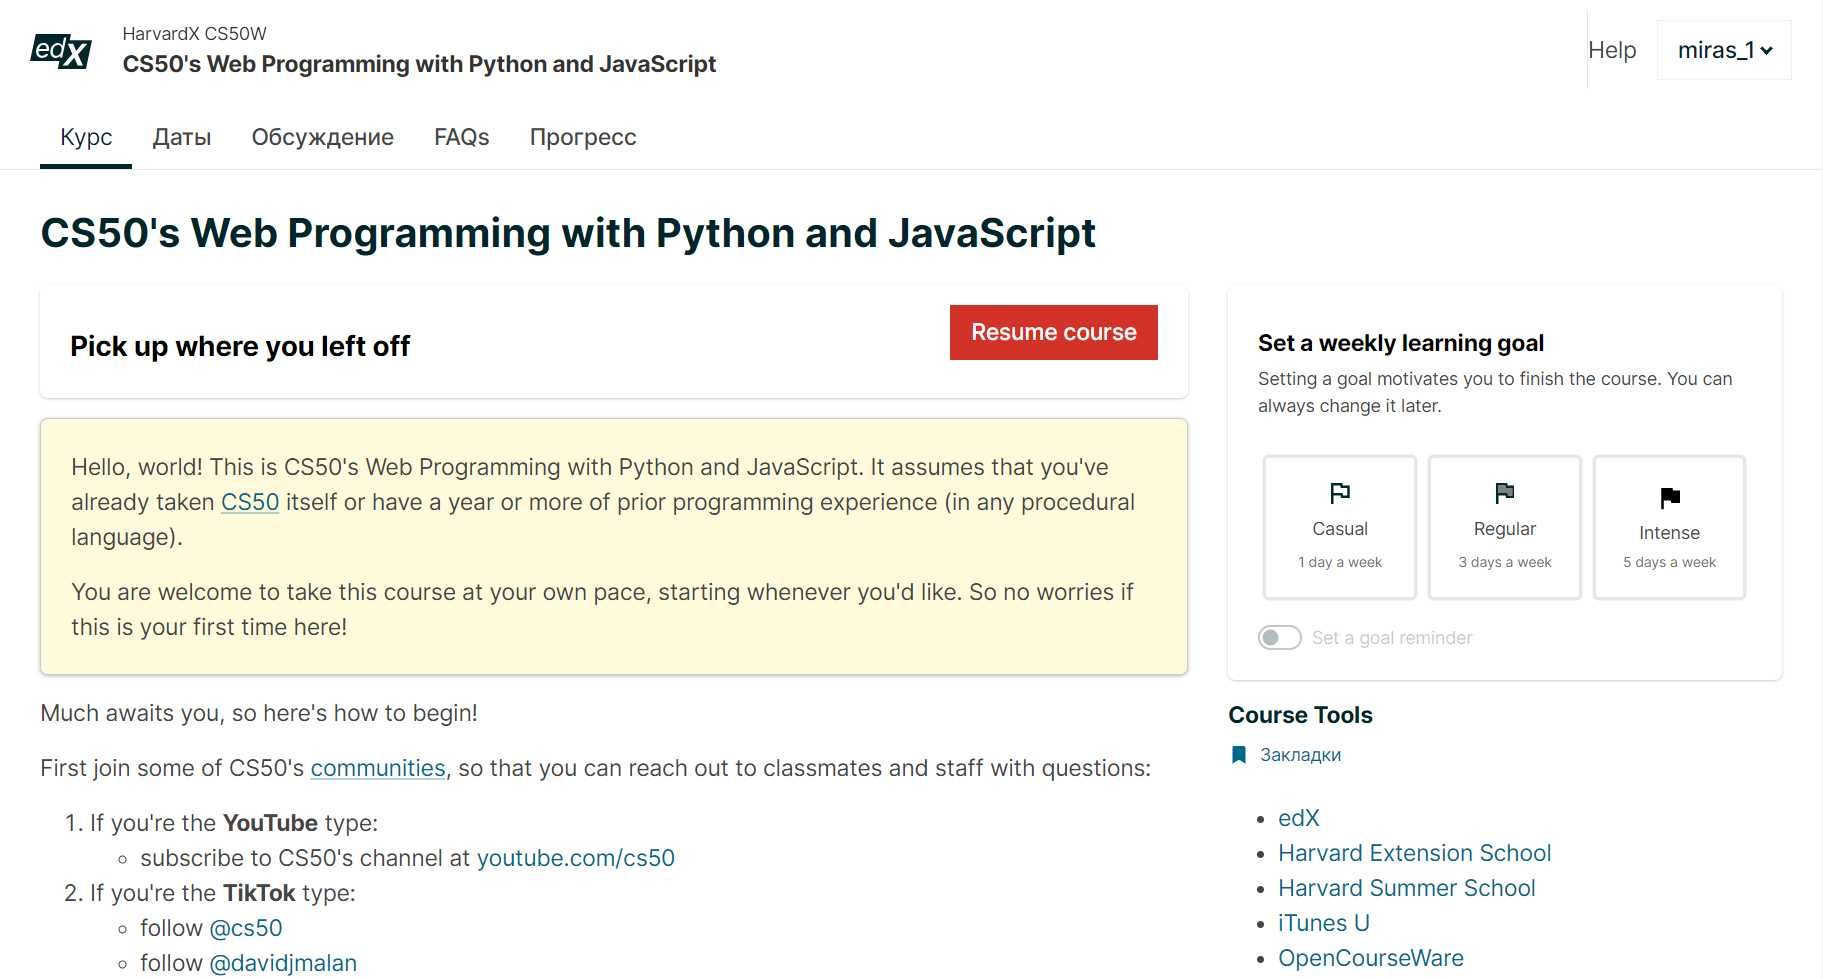Click the 'Set a weekly learning goal' heading

point(1401,343)
